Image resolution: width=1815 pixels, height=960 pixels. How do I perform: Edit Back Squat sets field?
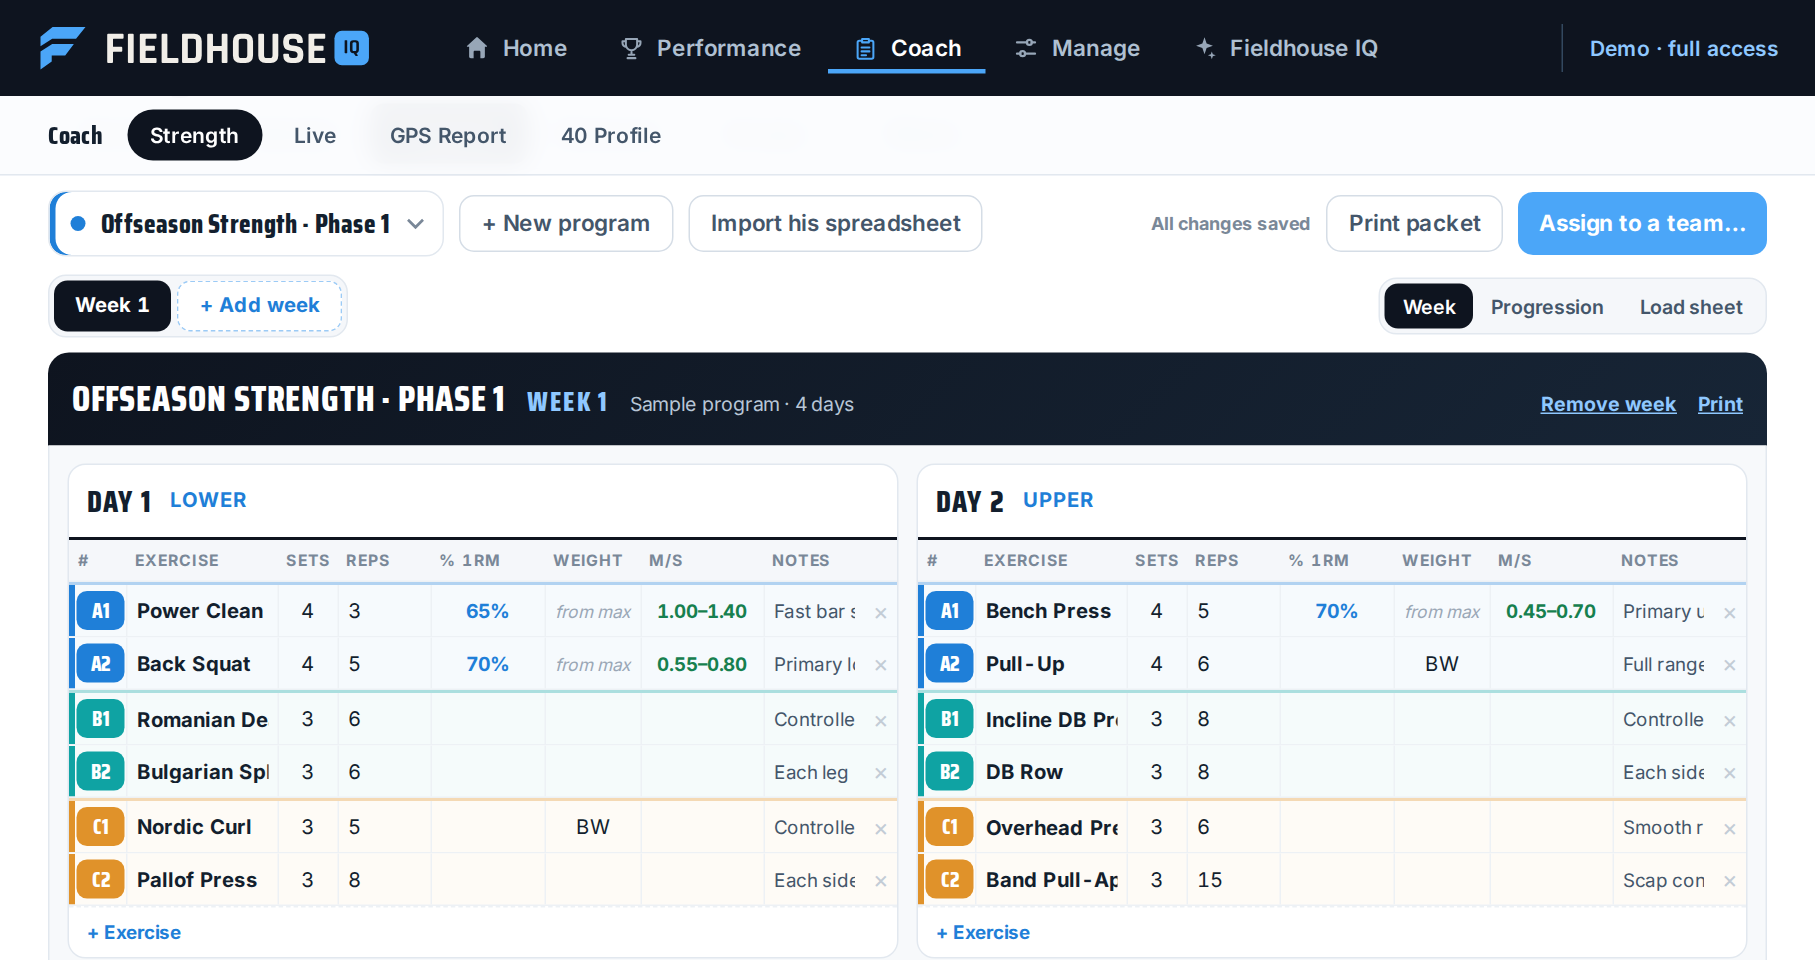[308, 664]
